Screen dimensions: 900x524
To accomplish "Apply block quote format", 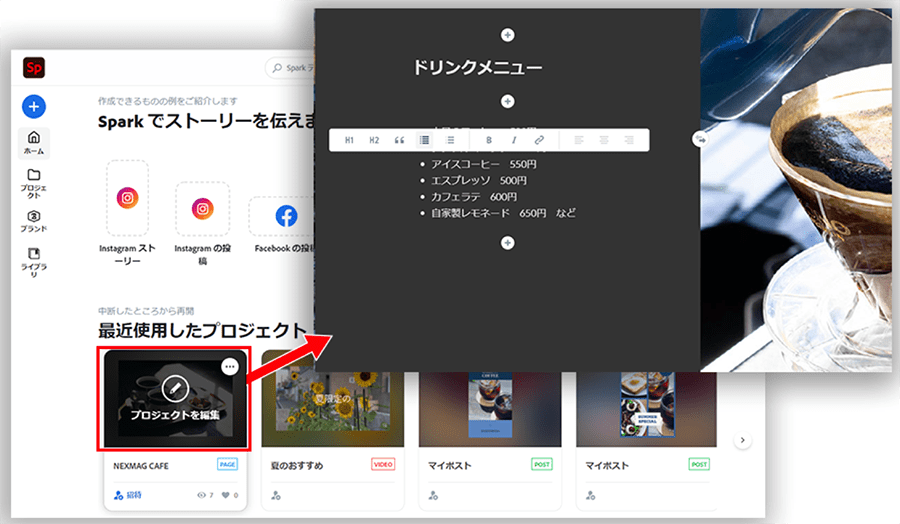I will click(x=399, y=140).
